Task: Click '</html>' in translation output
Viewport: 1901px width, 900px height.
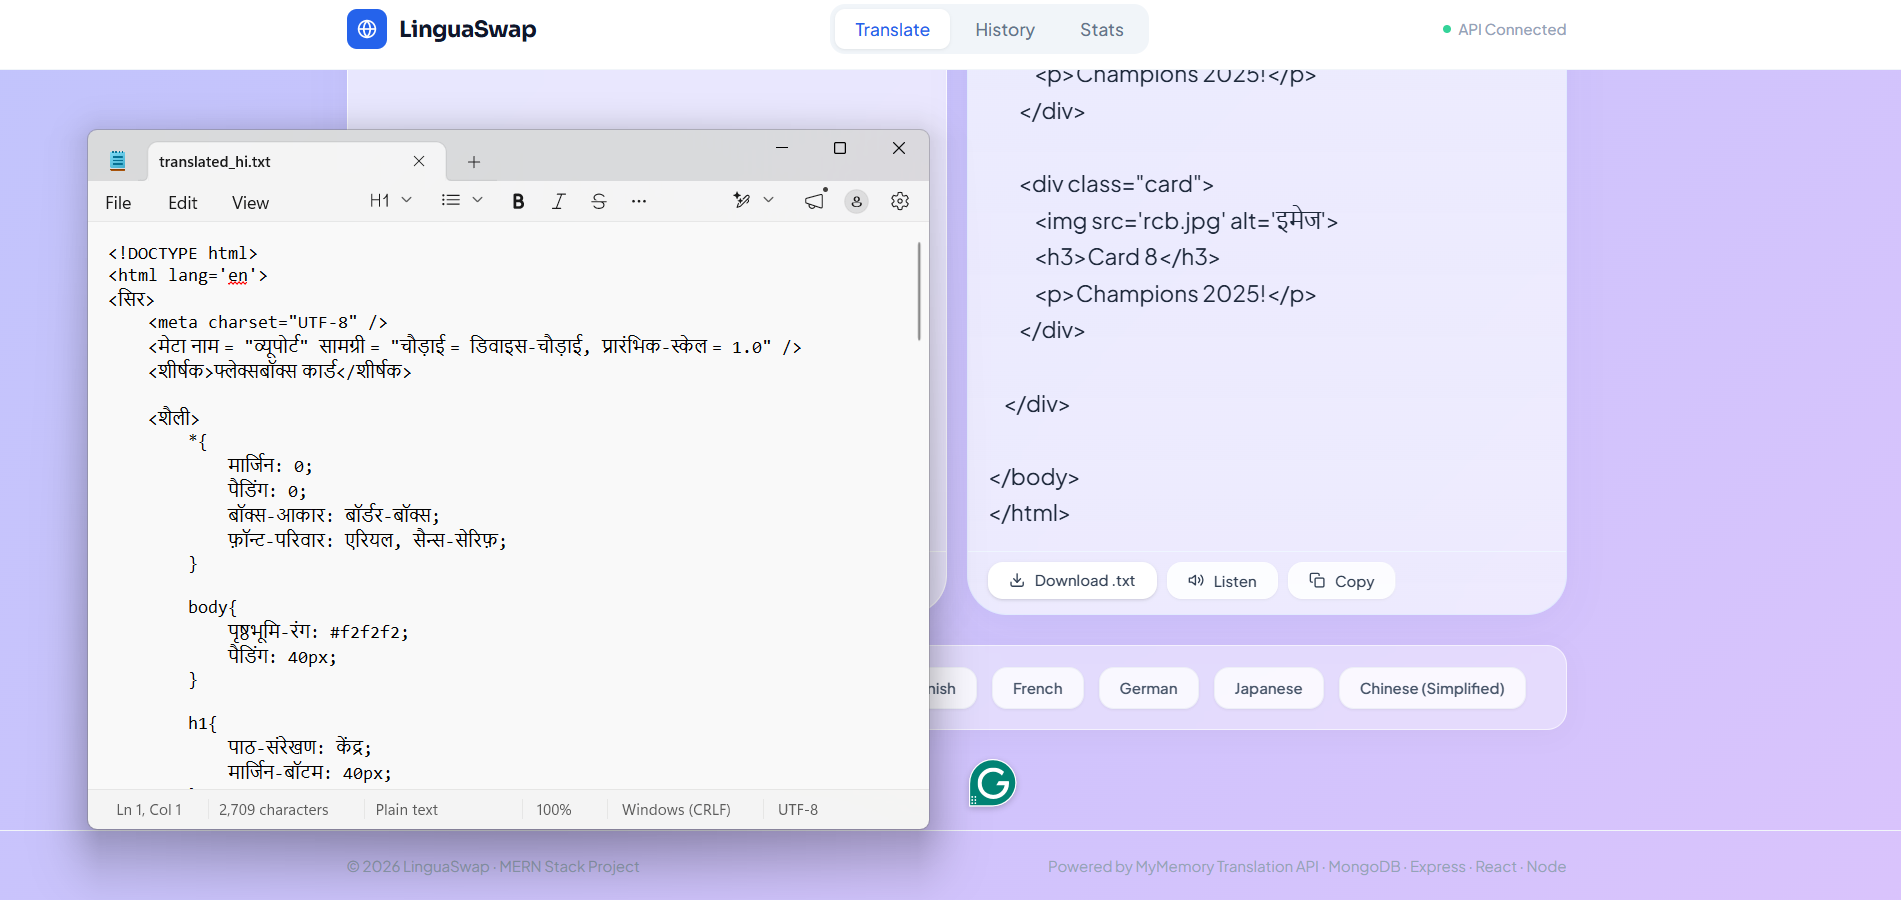Action: (x=1029, y=513)
